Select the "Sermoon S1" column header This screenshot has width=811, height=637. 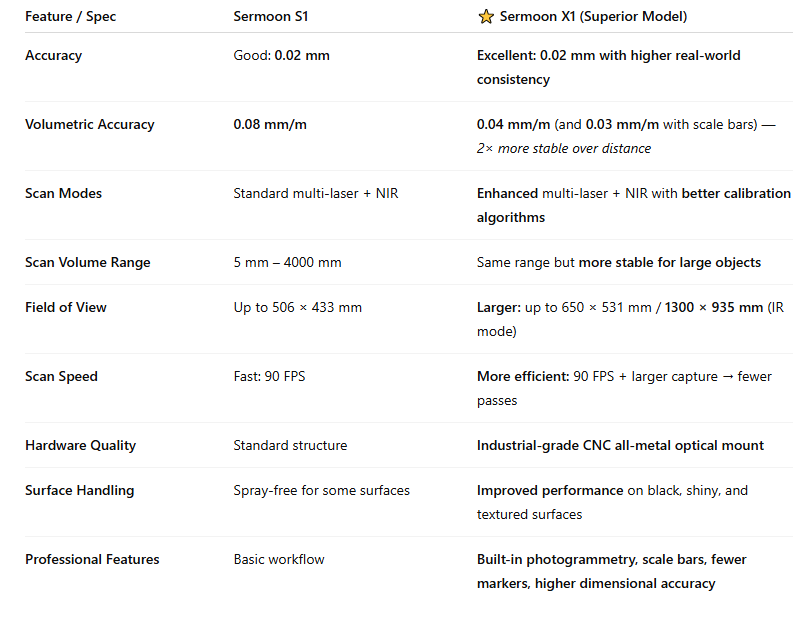pyautogui.click(x=271, y=17)
